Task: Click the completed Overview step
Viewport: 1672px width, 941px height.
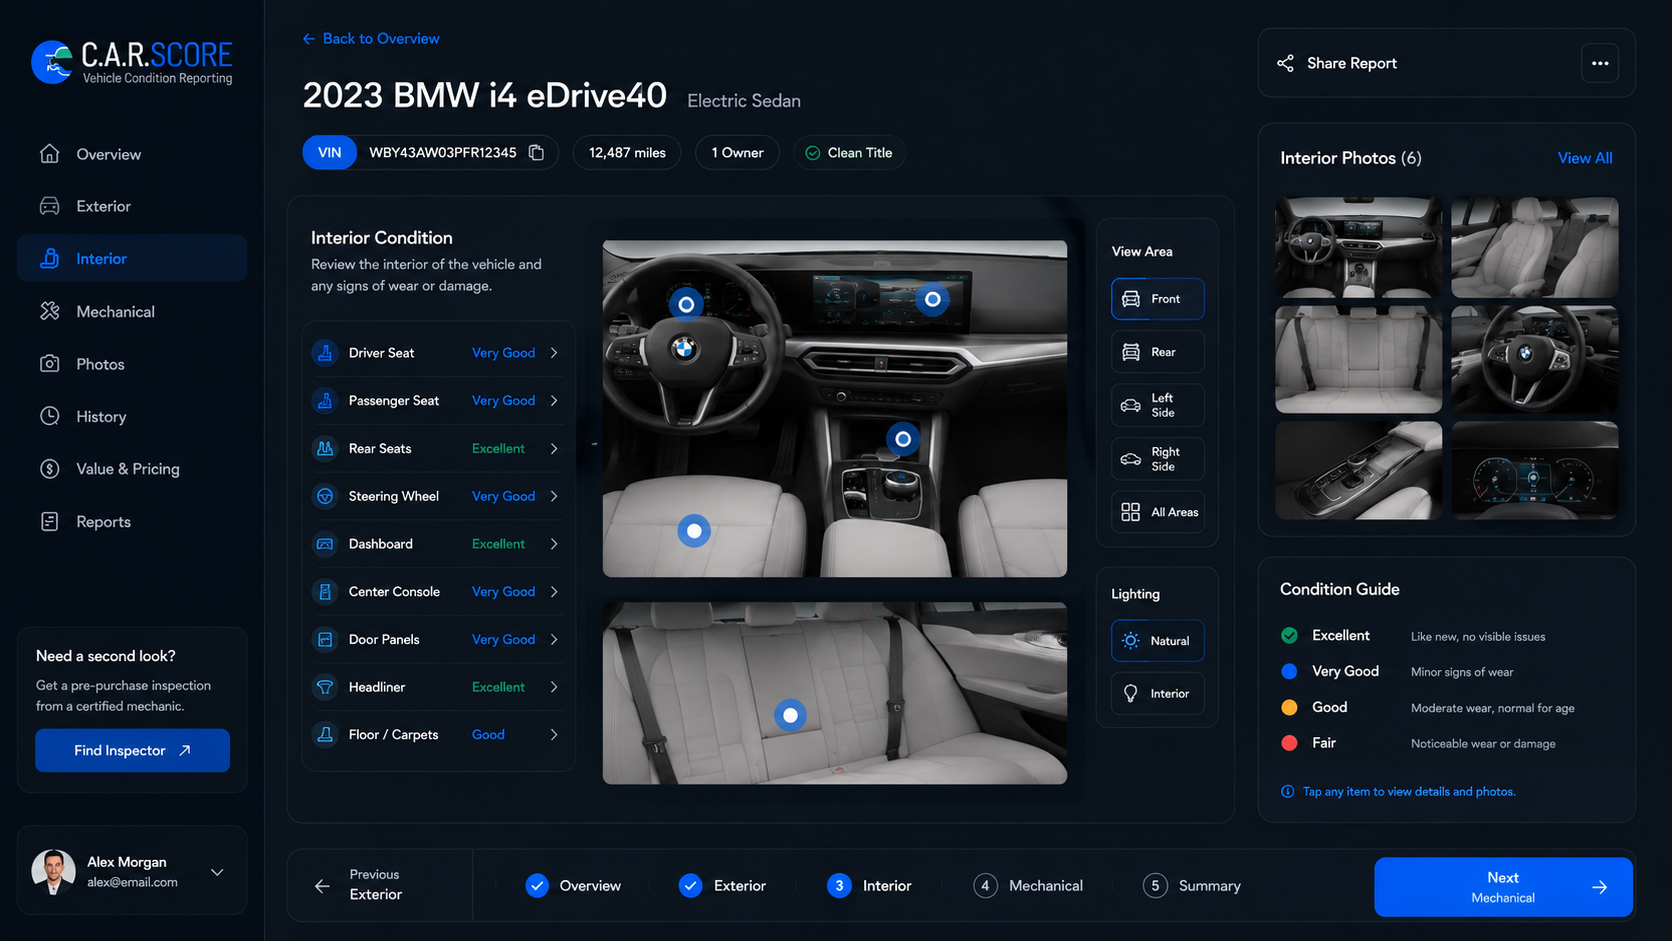Action: [x=573, y=886]
